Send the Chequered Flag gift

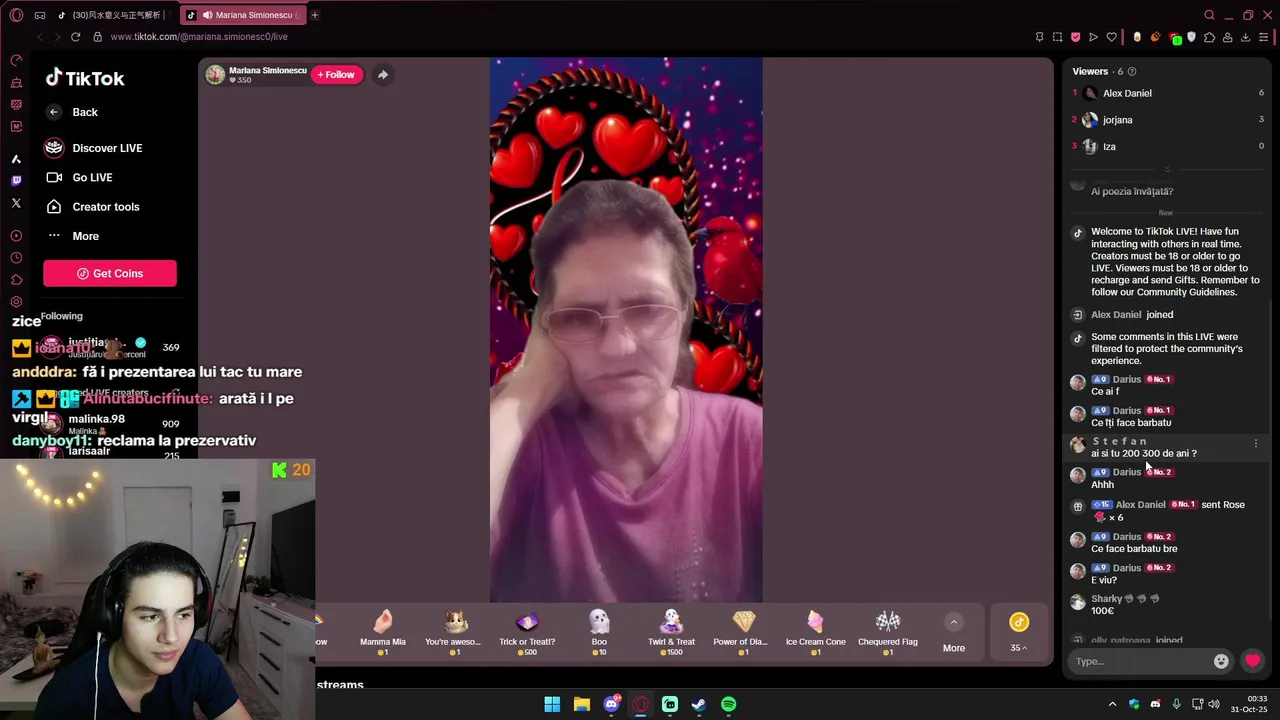888,632
